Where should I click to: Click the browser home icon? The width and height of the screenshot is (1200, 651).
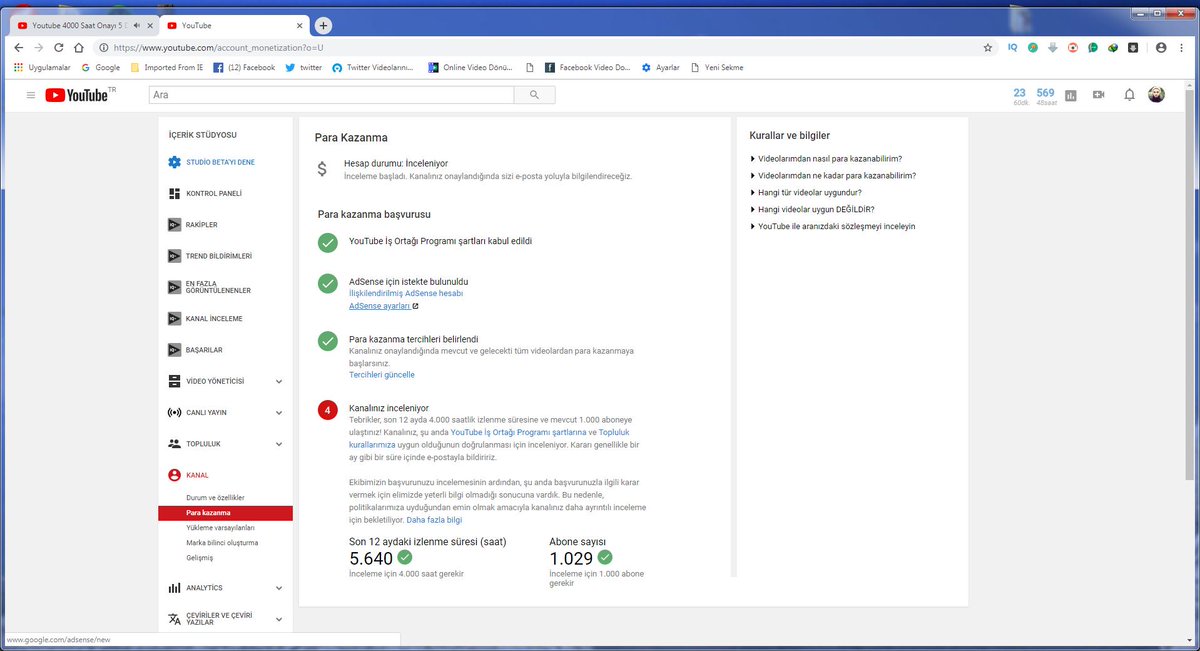[x=79, y=47]
